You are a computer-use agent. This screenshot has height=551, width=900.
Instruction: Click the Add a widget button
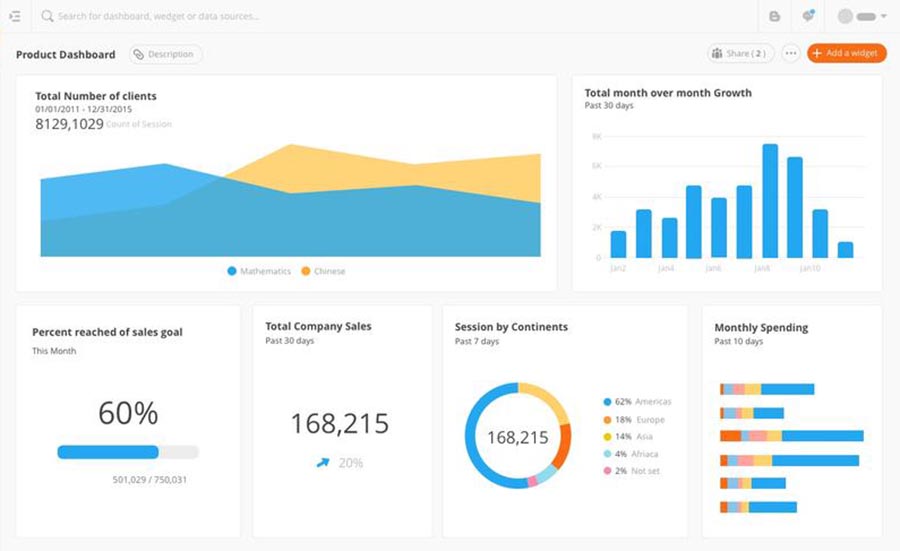(x=847, y=54)
